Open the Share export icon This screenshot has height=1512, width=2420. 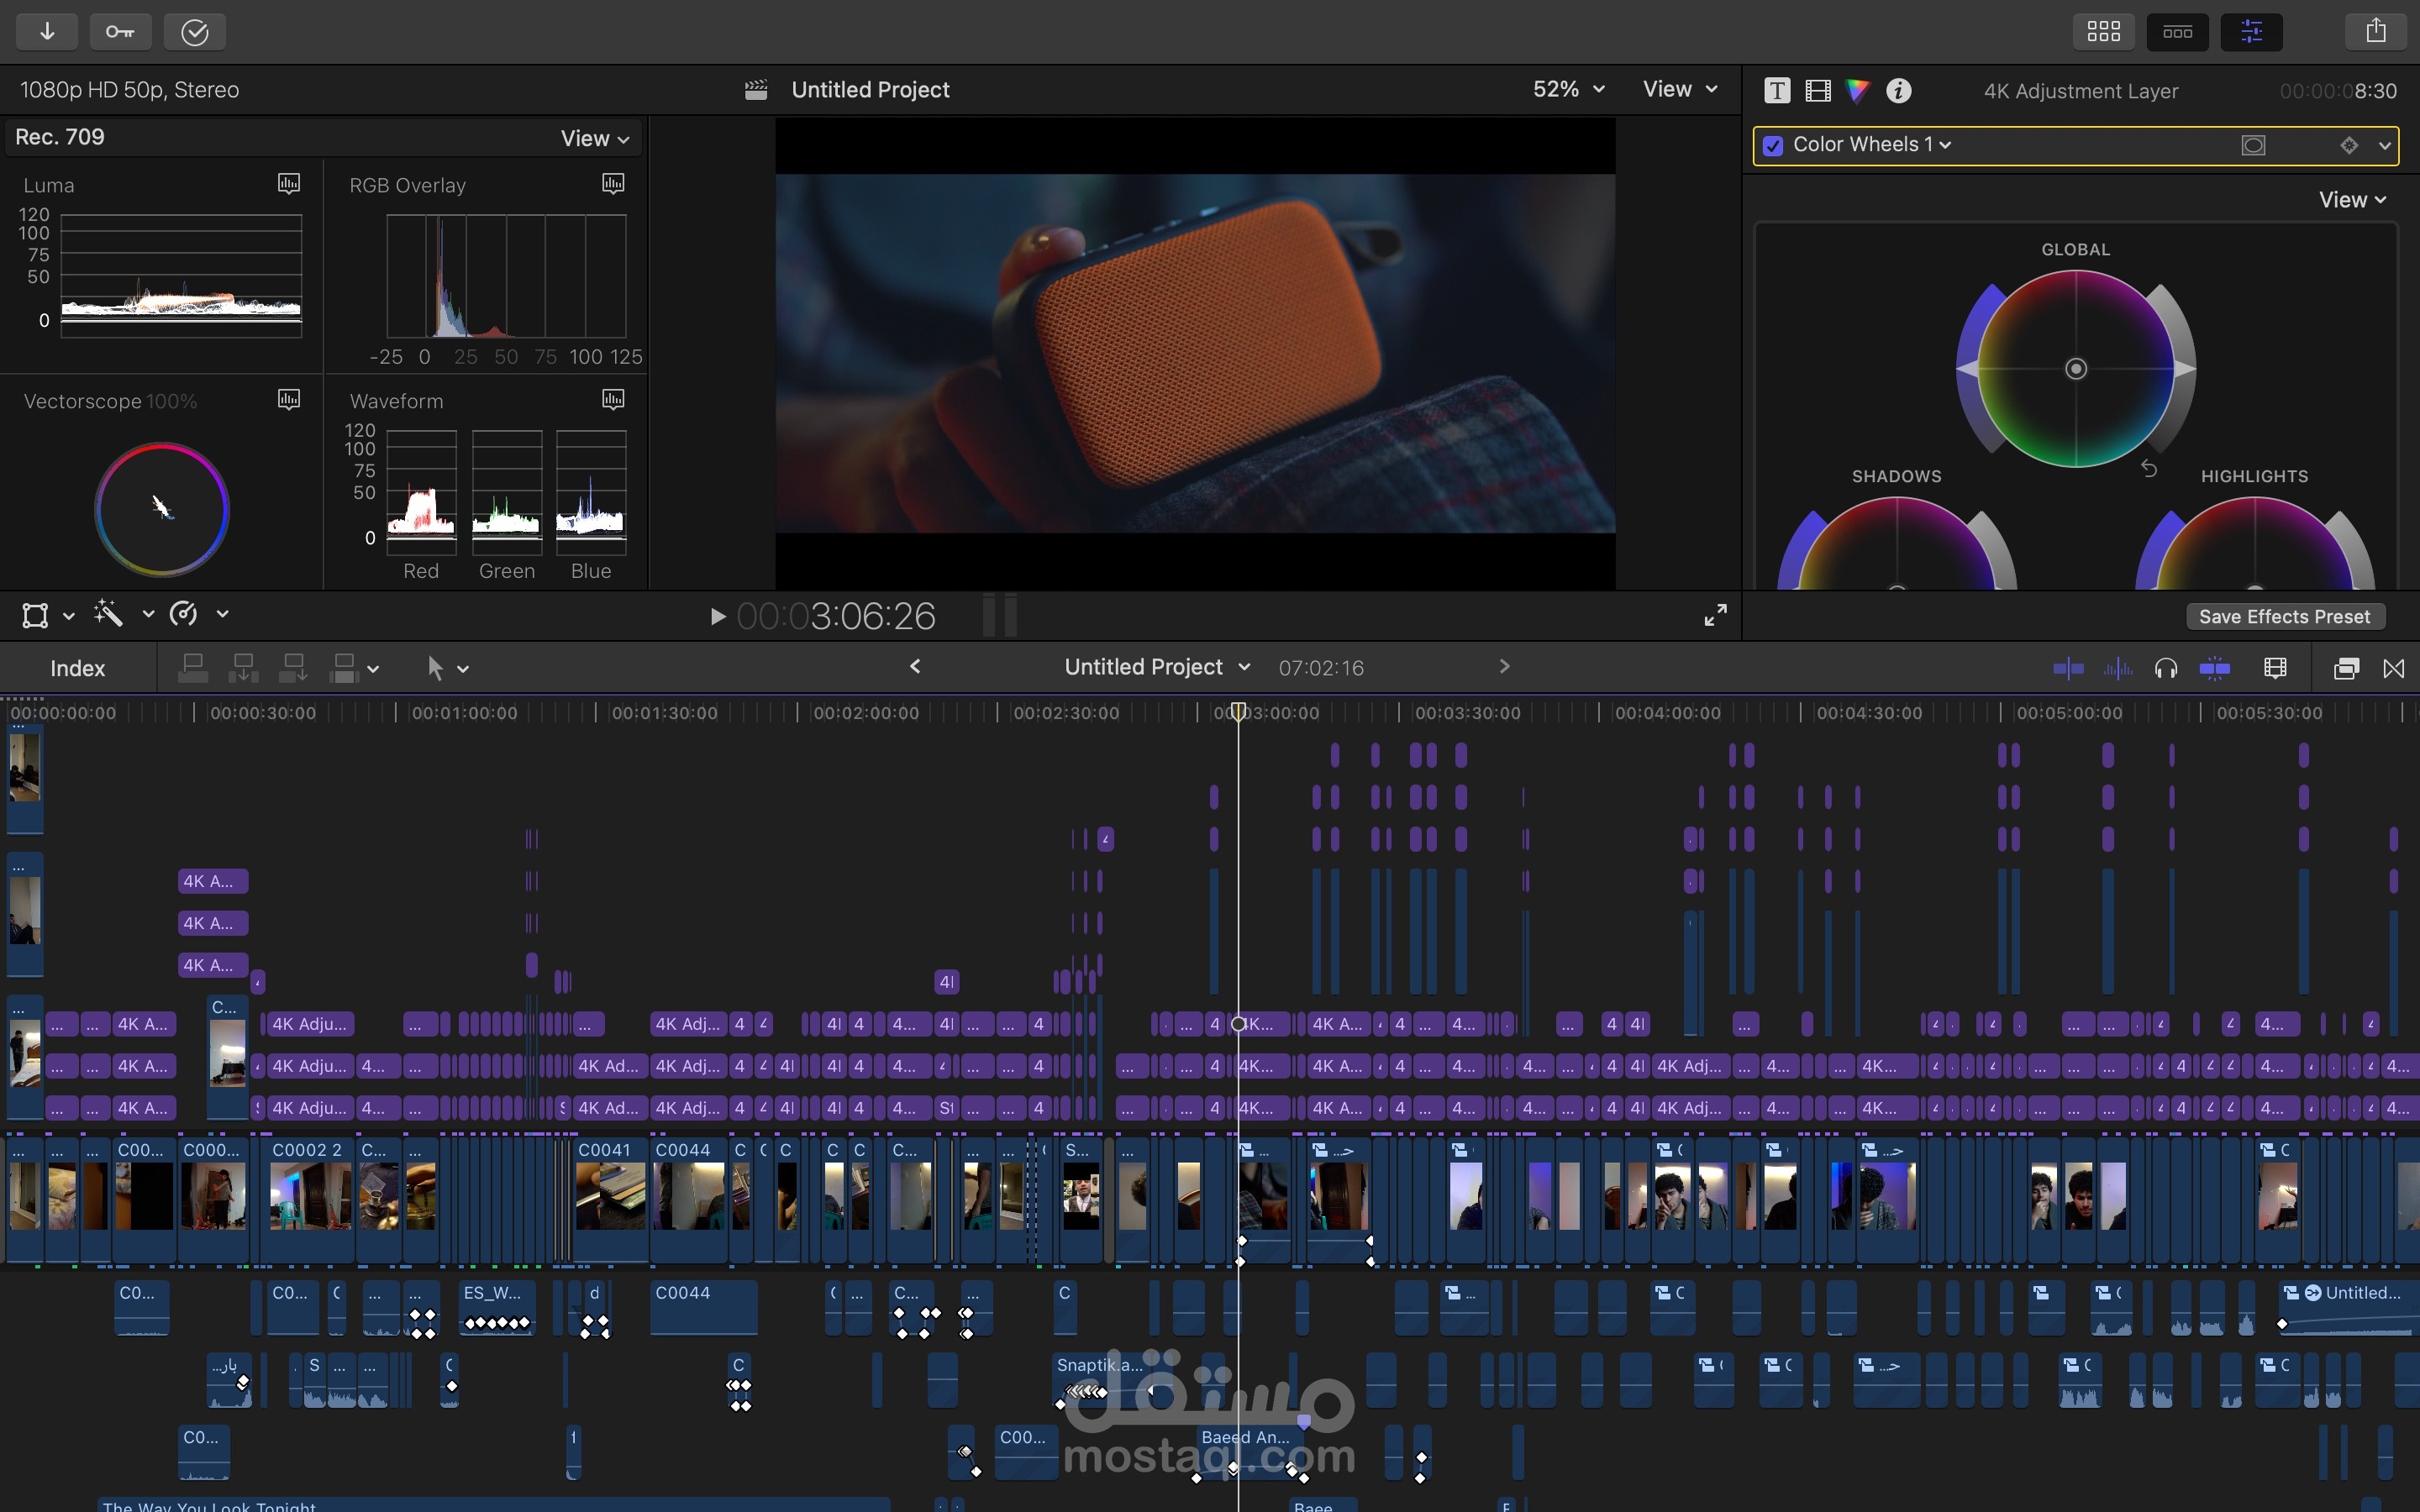(2376, 32)
